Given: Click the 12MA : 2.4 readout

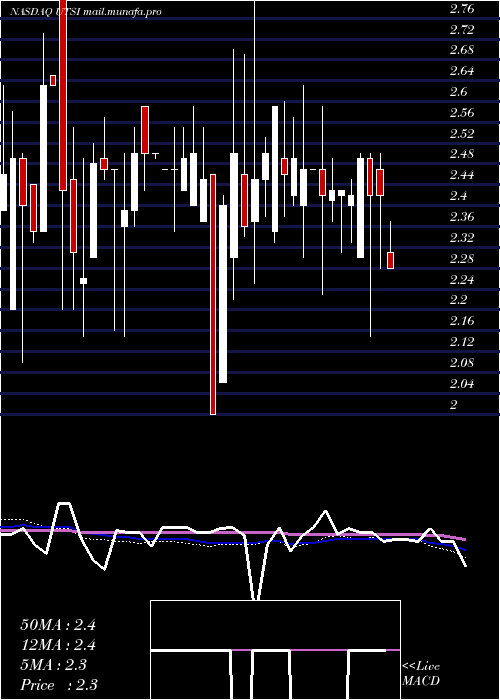Looking at the screenshot, I should tap(58, 645).
